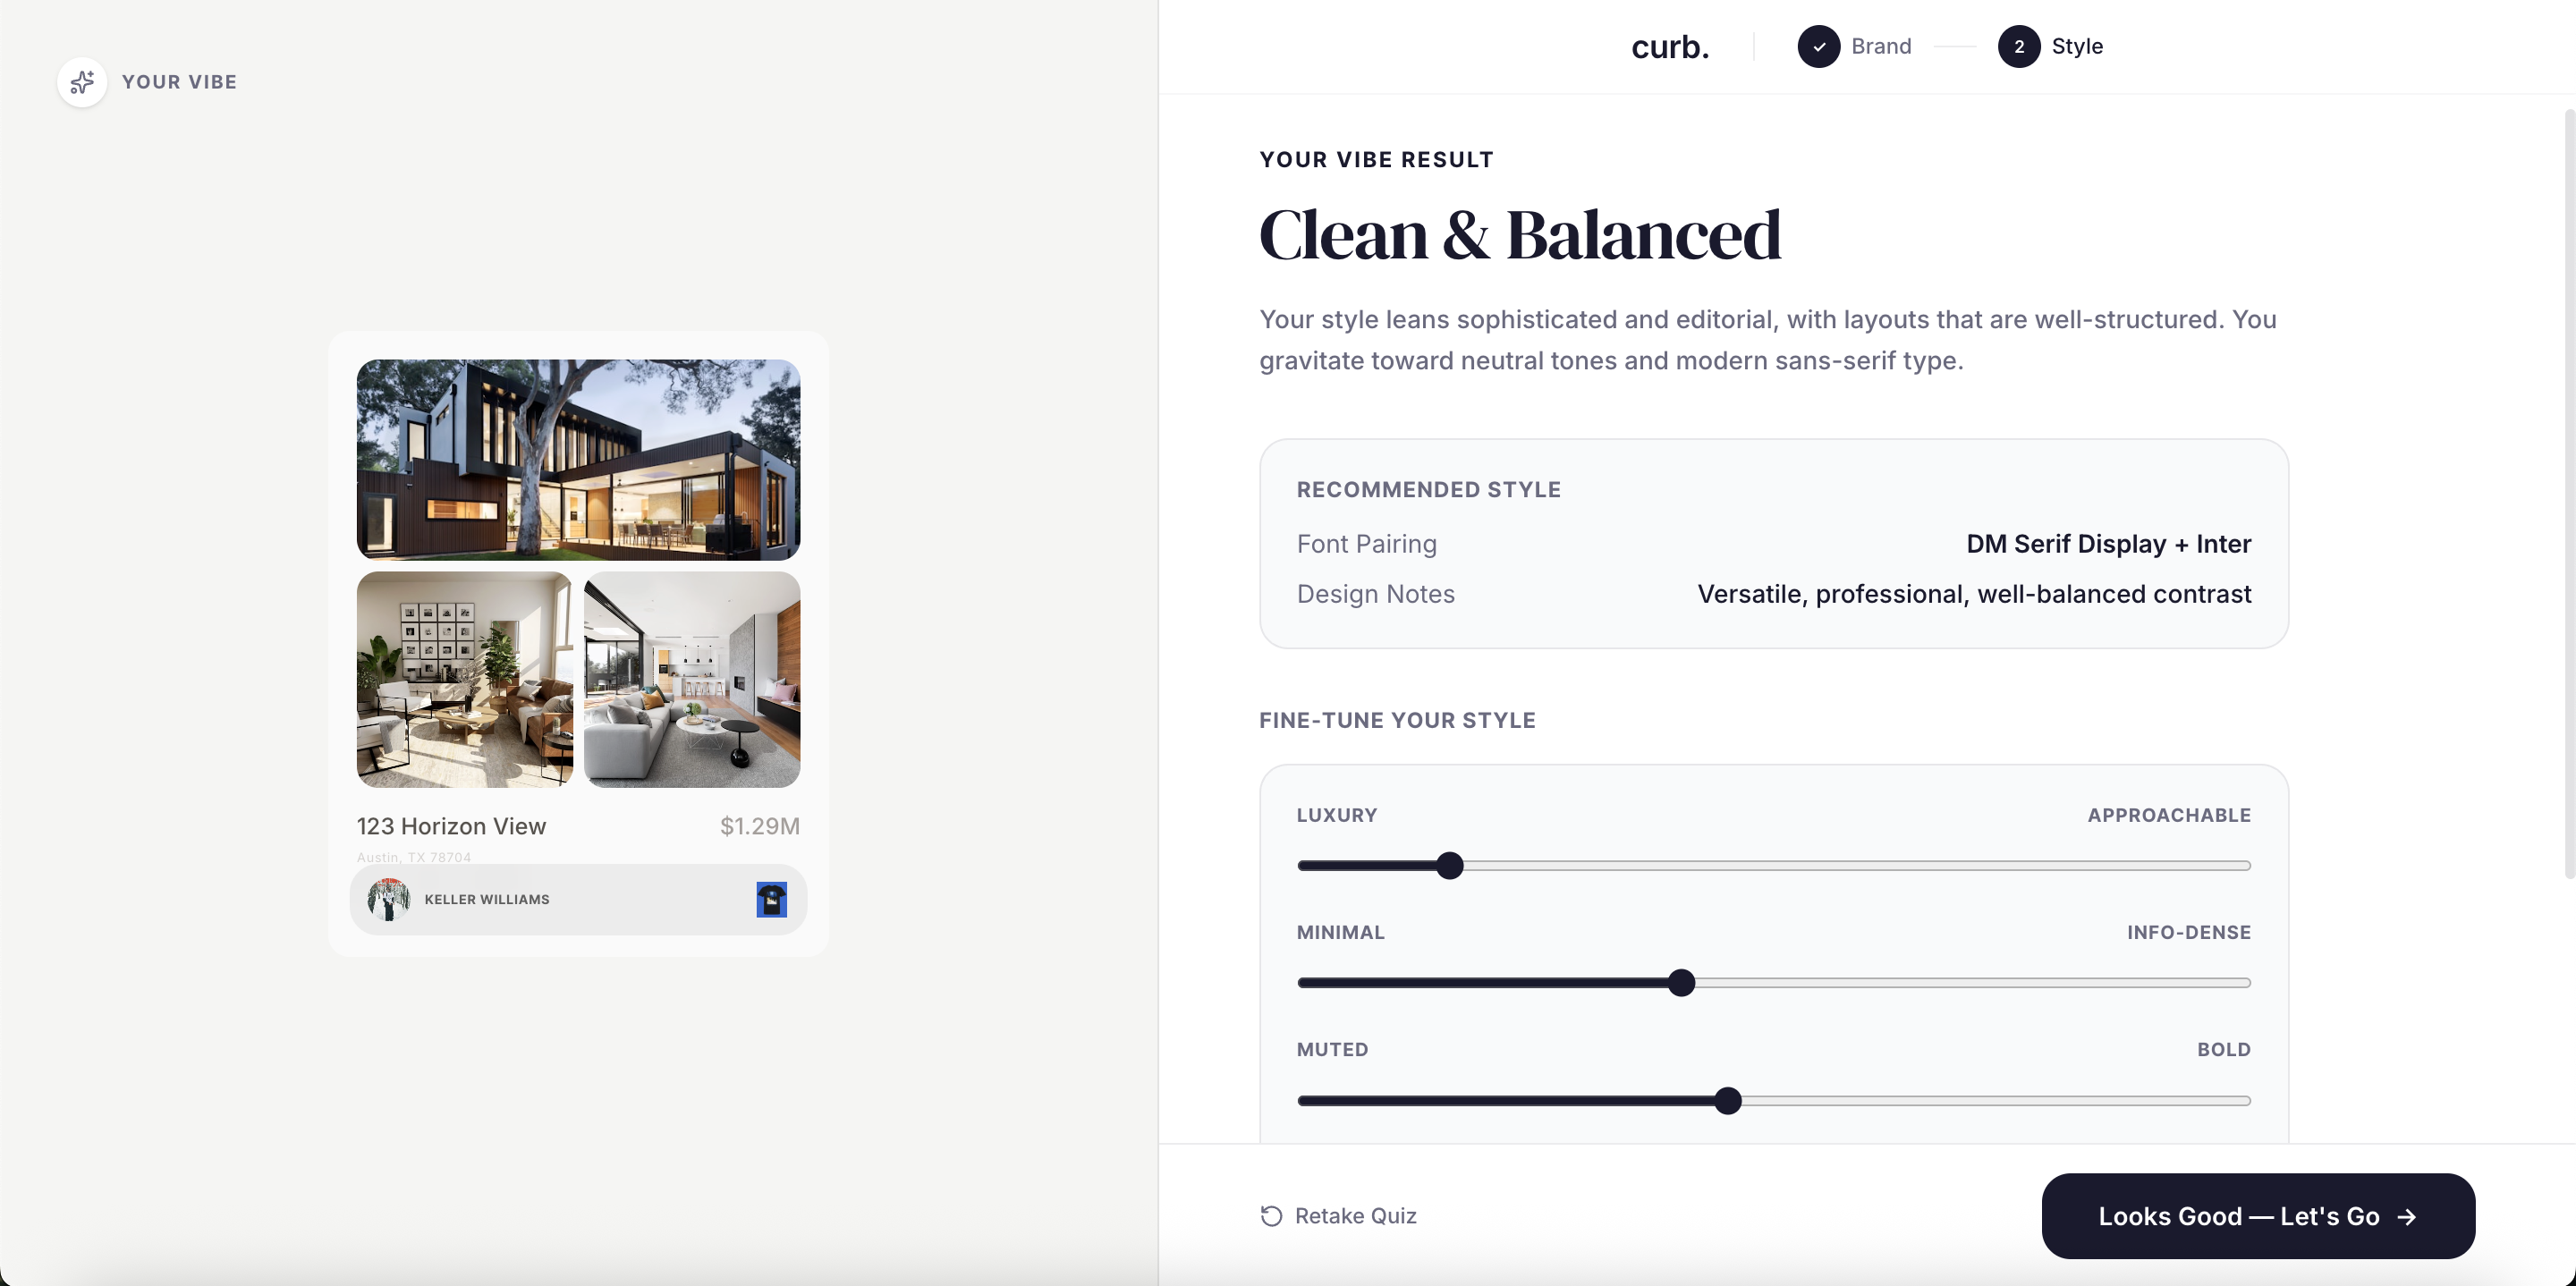2576x1286 pixels.
Task: Click the blue brokerage logo badge
Action: [771, 899]
